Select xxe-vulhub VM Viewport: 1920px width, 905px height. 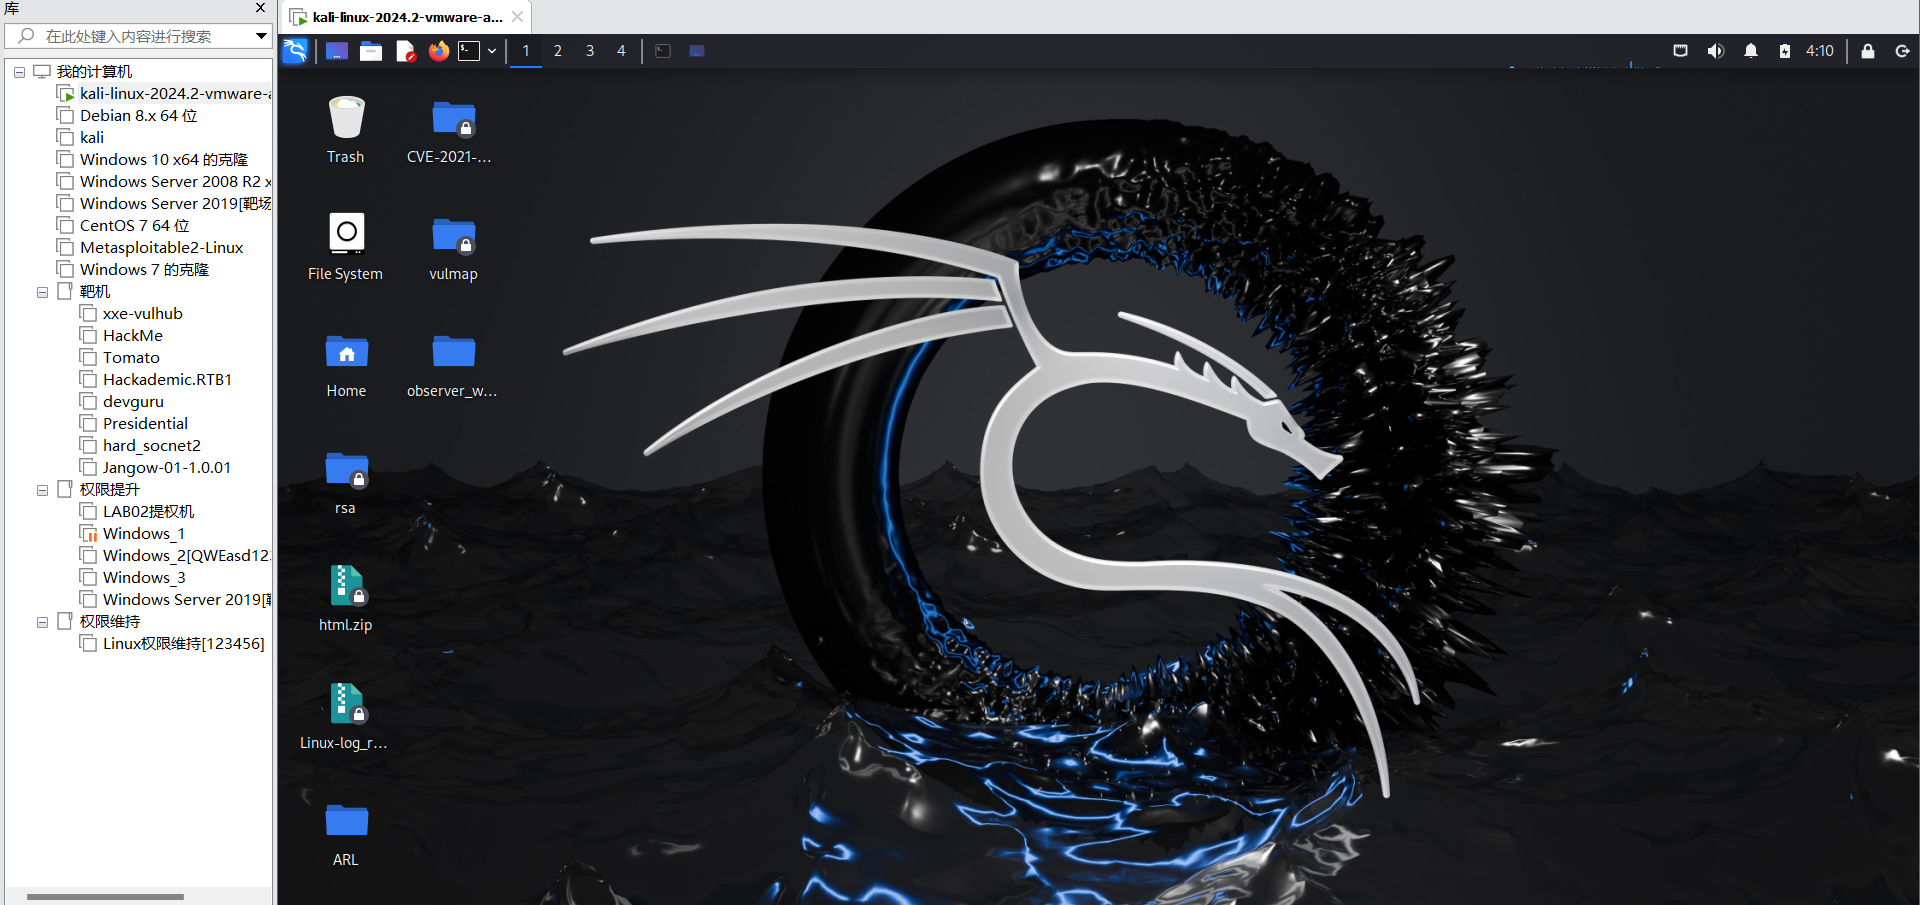[142, 313]
